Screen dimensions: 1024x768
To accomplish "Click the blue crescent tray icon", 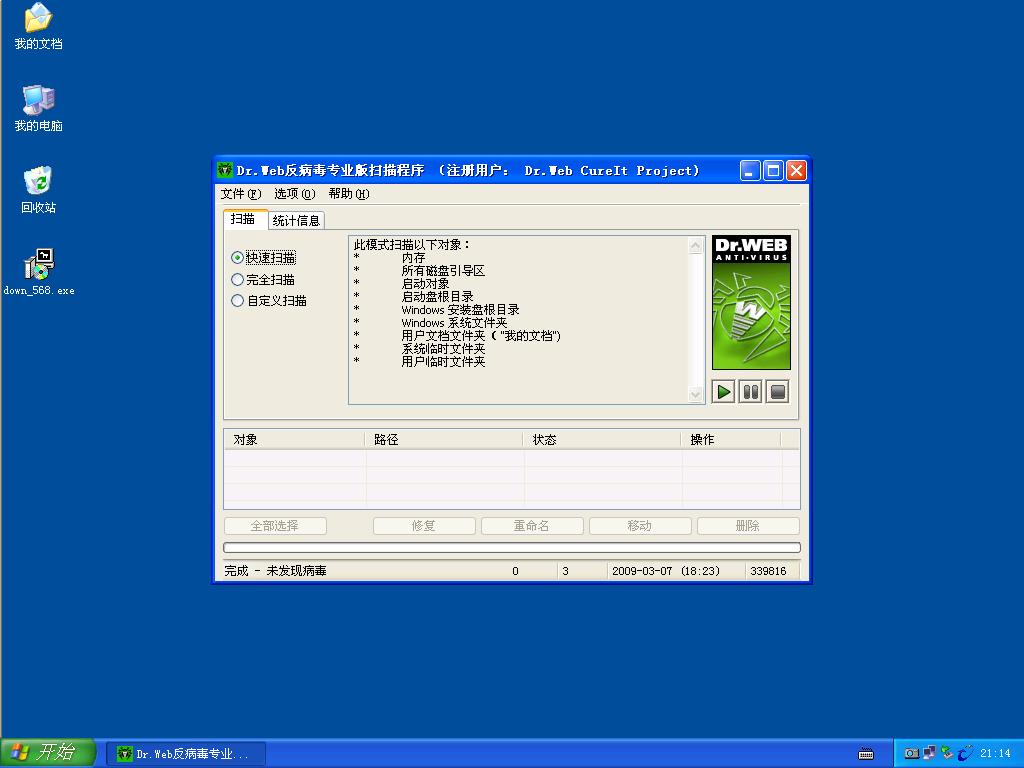I will click(x=965, y=754).
